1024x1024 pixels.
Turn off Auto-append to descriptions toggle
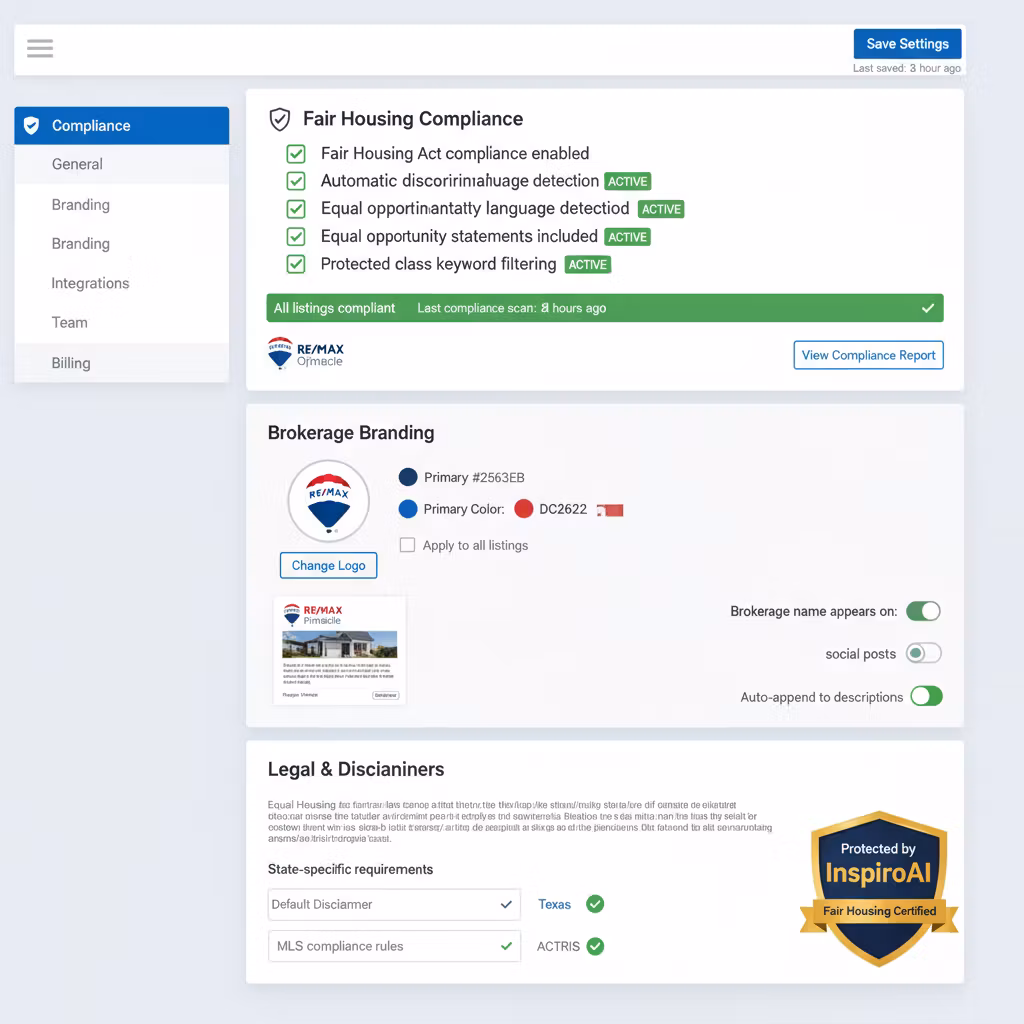click(926, 696)
